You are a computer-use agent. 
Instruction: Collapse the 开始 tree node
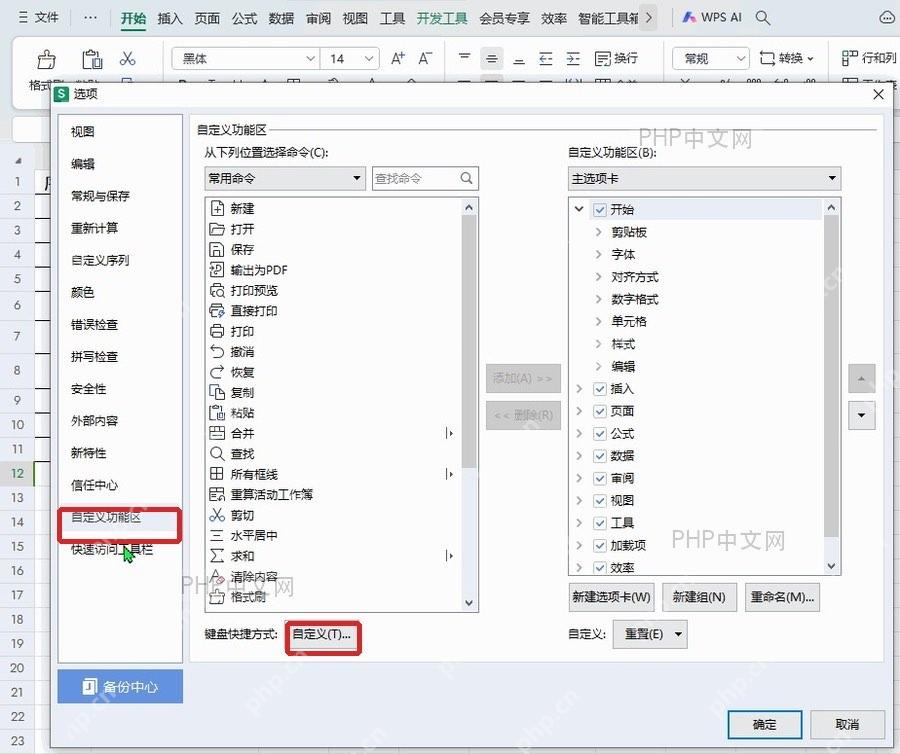coord(579,209)
